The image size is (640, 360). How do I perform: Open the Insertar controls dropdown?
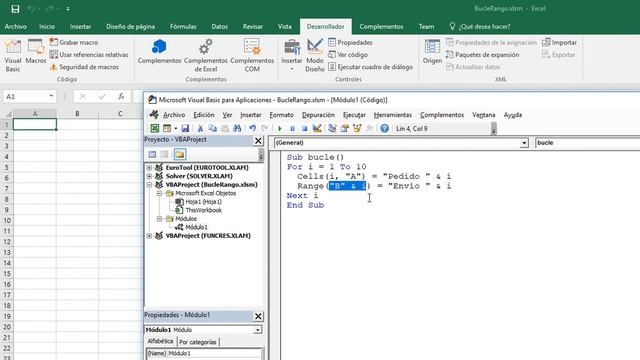coord(291,56)
